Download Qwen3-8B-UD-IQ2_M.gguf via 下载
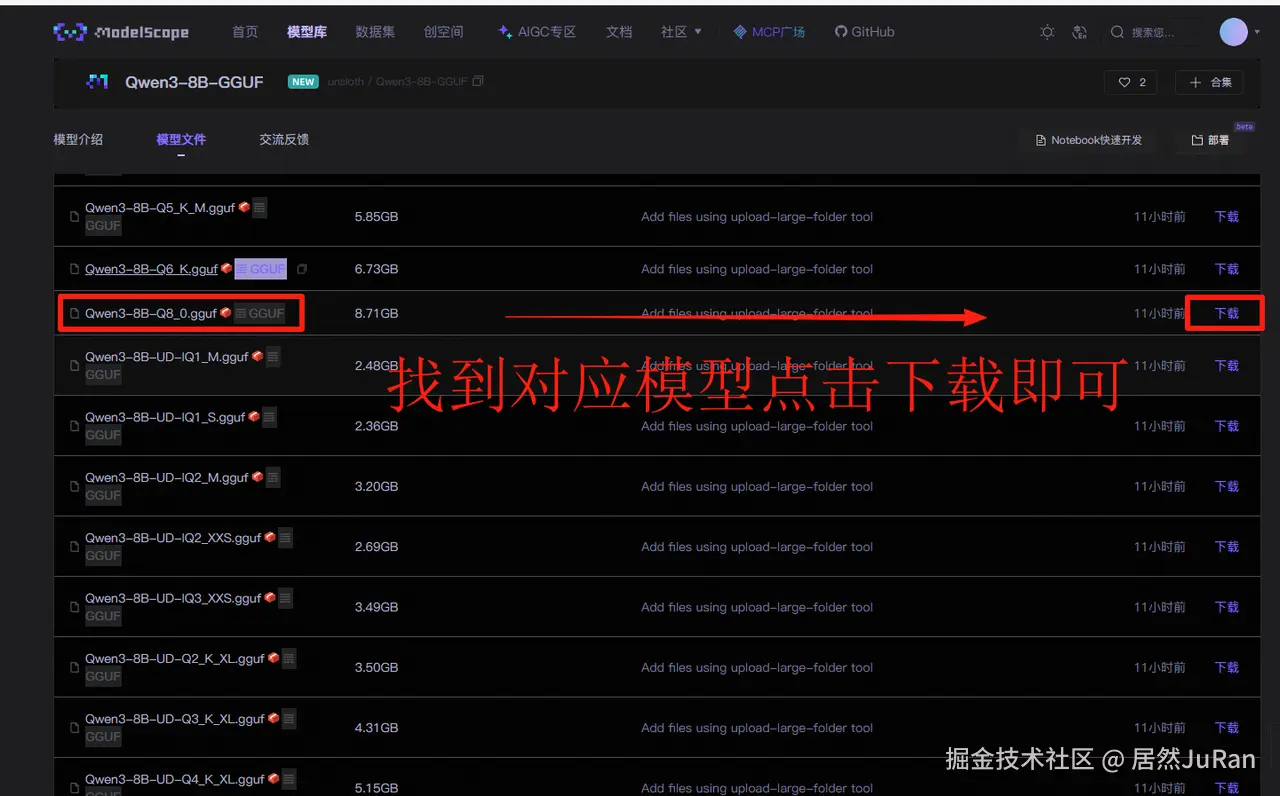The width and height of the screenshot is (1280, 796). coord(1226,487)
